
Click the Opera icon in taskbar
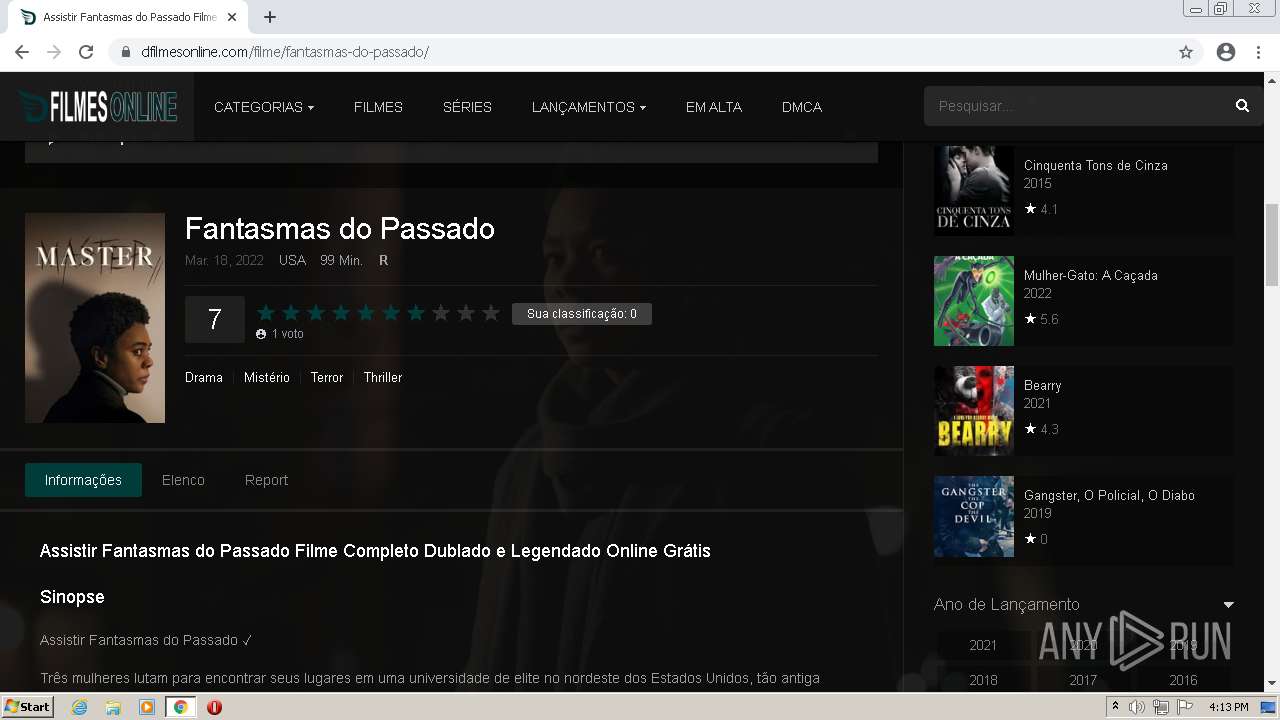coord(214,707)
